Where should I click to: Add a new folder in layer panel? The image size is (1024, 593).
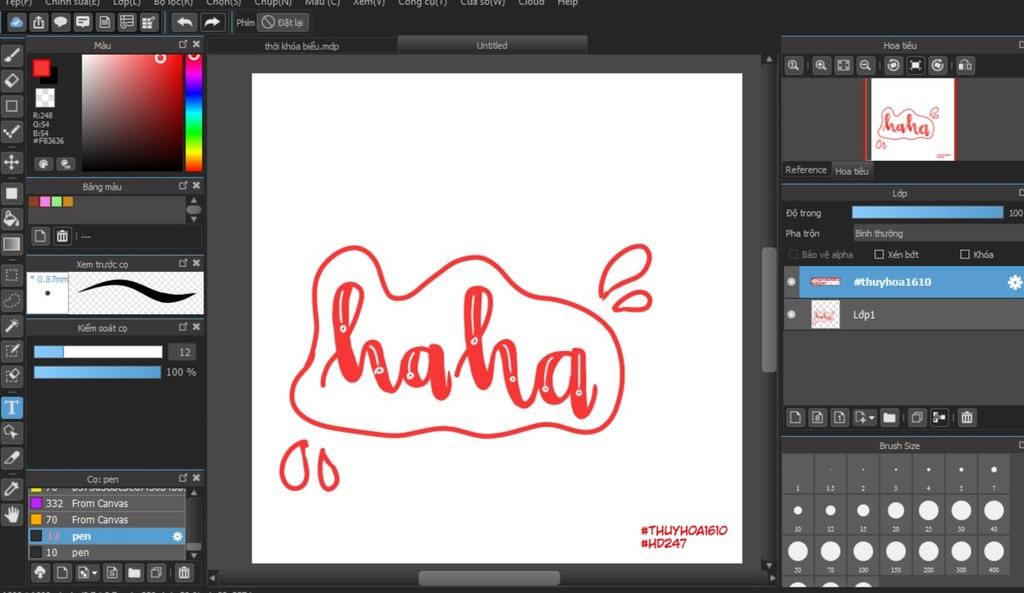(889, 417)
